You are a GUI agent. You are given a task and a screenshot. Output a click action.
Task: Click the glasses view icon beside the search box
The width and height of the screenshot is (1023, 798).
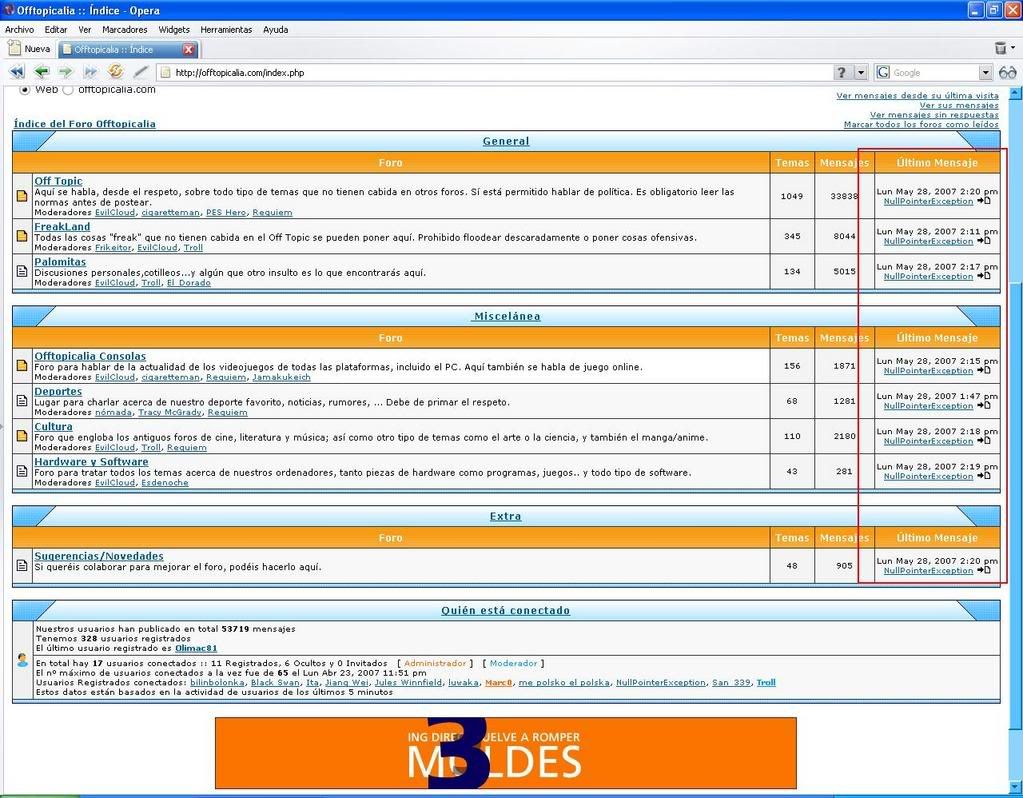[x=1007, y=72]
